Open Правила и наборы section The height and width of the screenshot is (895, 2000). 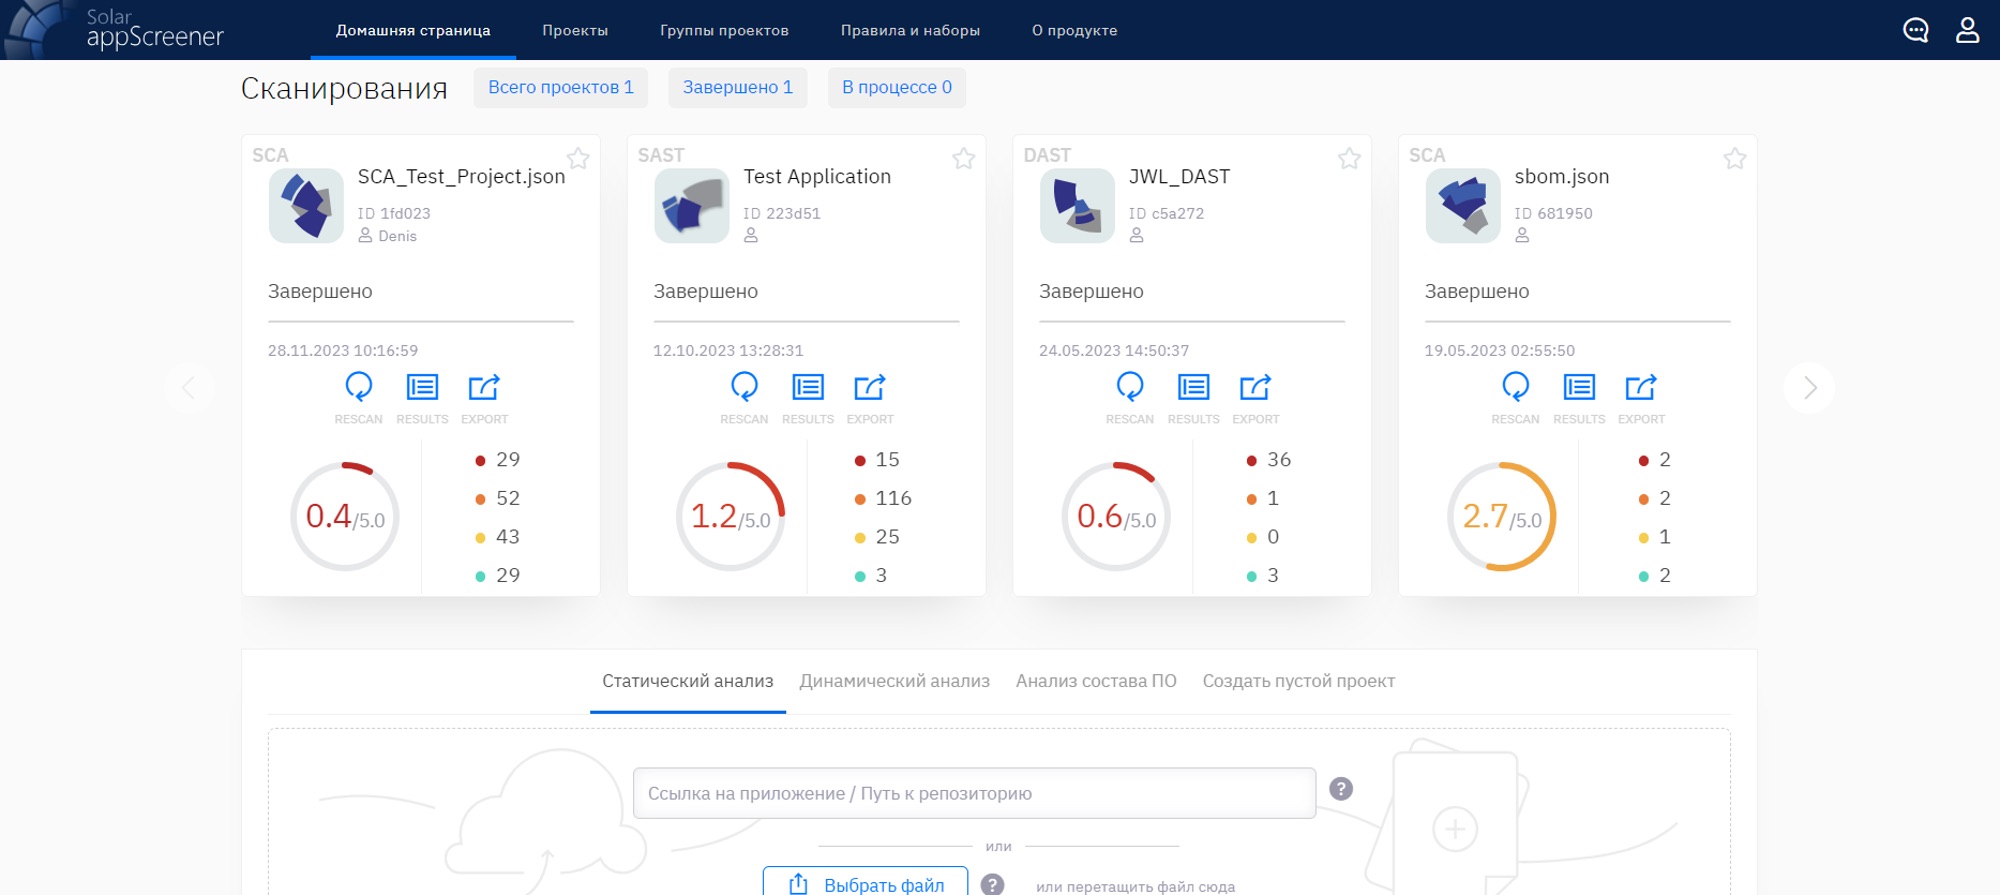pos(910,31)
